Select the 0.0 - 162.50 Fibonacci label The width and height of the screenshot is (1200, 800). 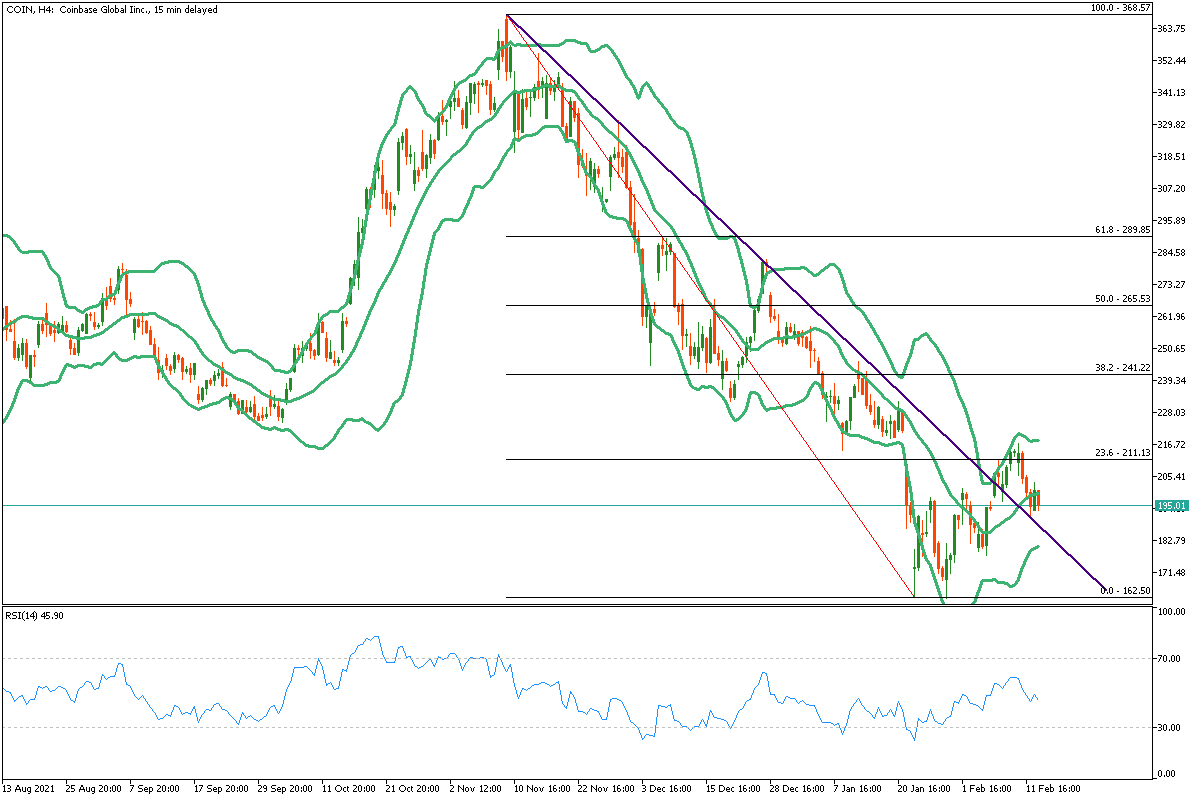click(1125, 591)
